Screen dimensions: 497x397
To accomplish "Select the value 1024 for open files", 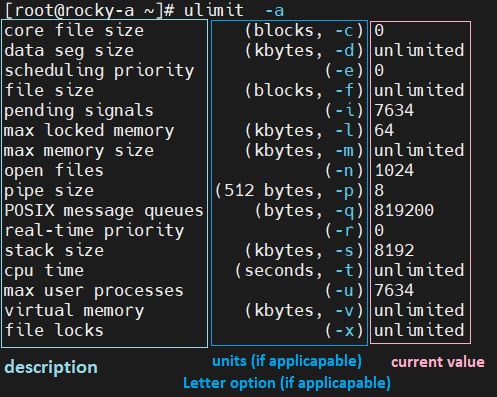I will click(x=394, y=171).
